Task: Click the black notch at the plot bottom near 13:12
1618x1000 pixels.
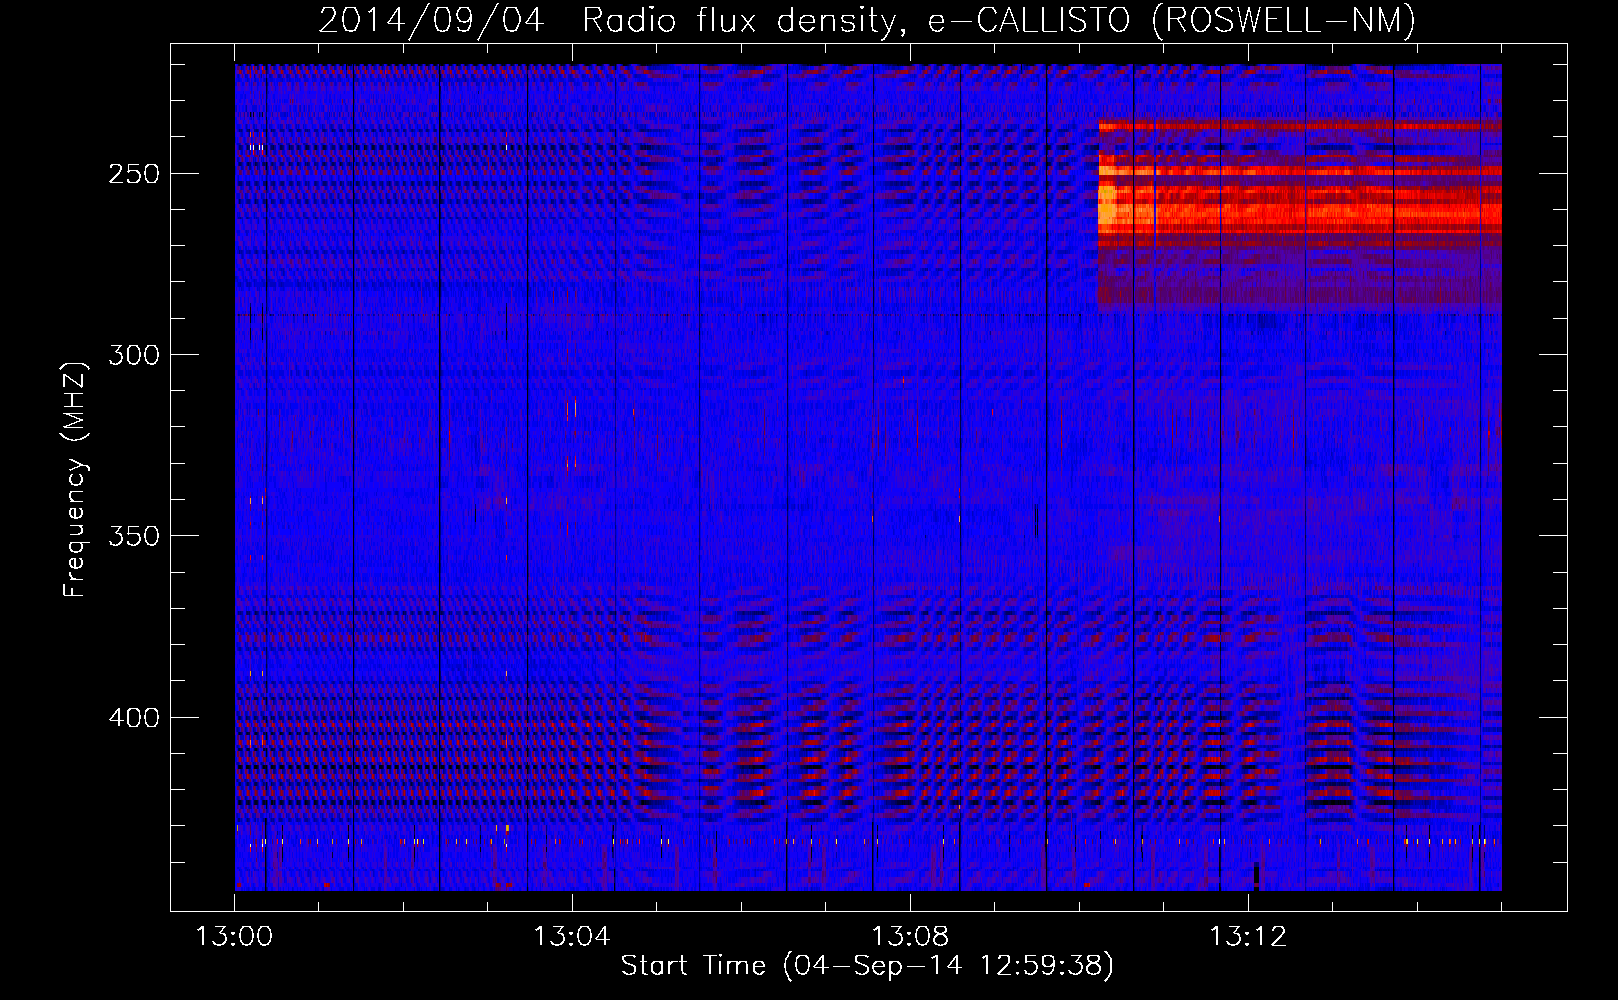Action: click(1257, 875)
